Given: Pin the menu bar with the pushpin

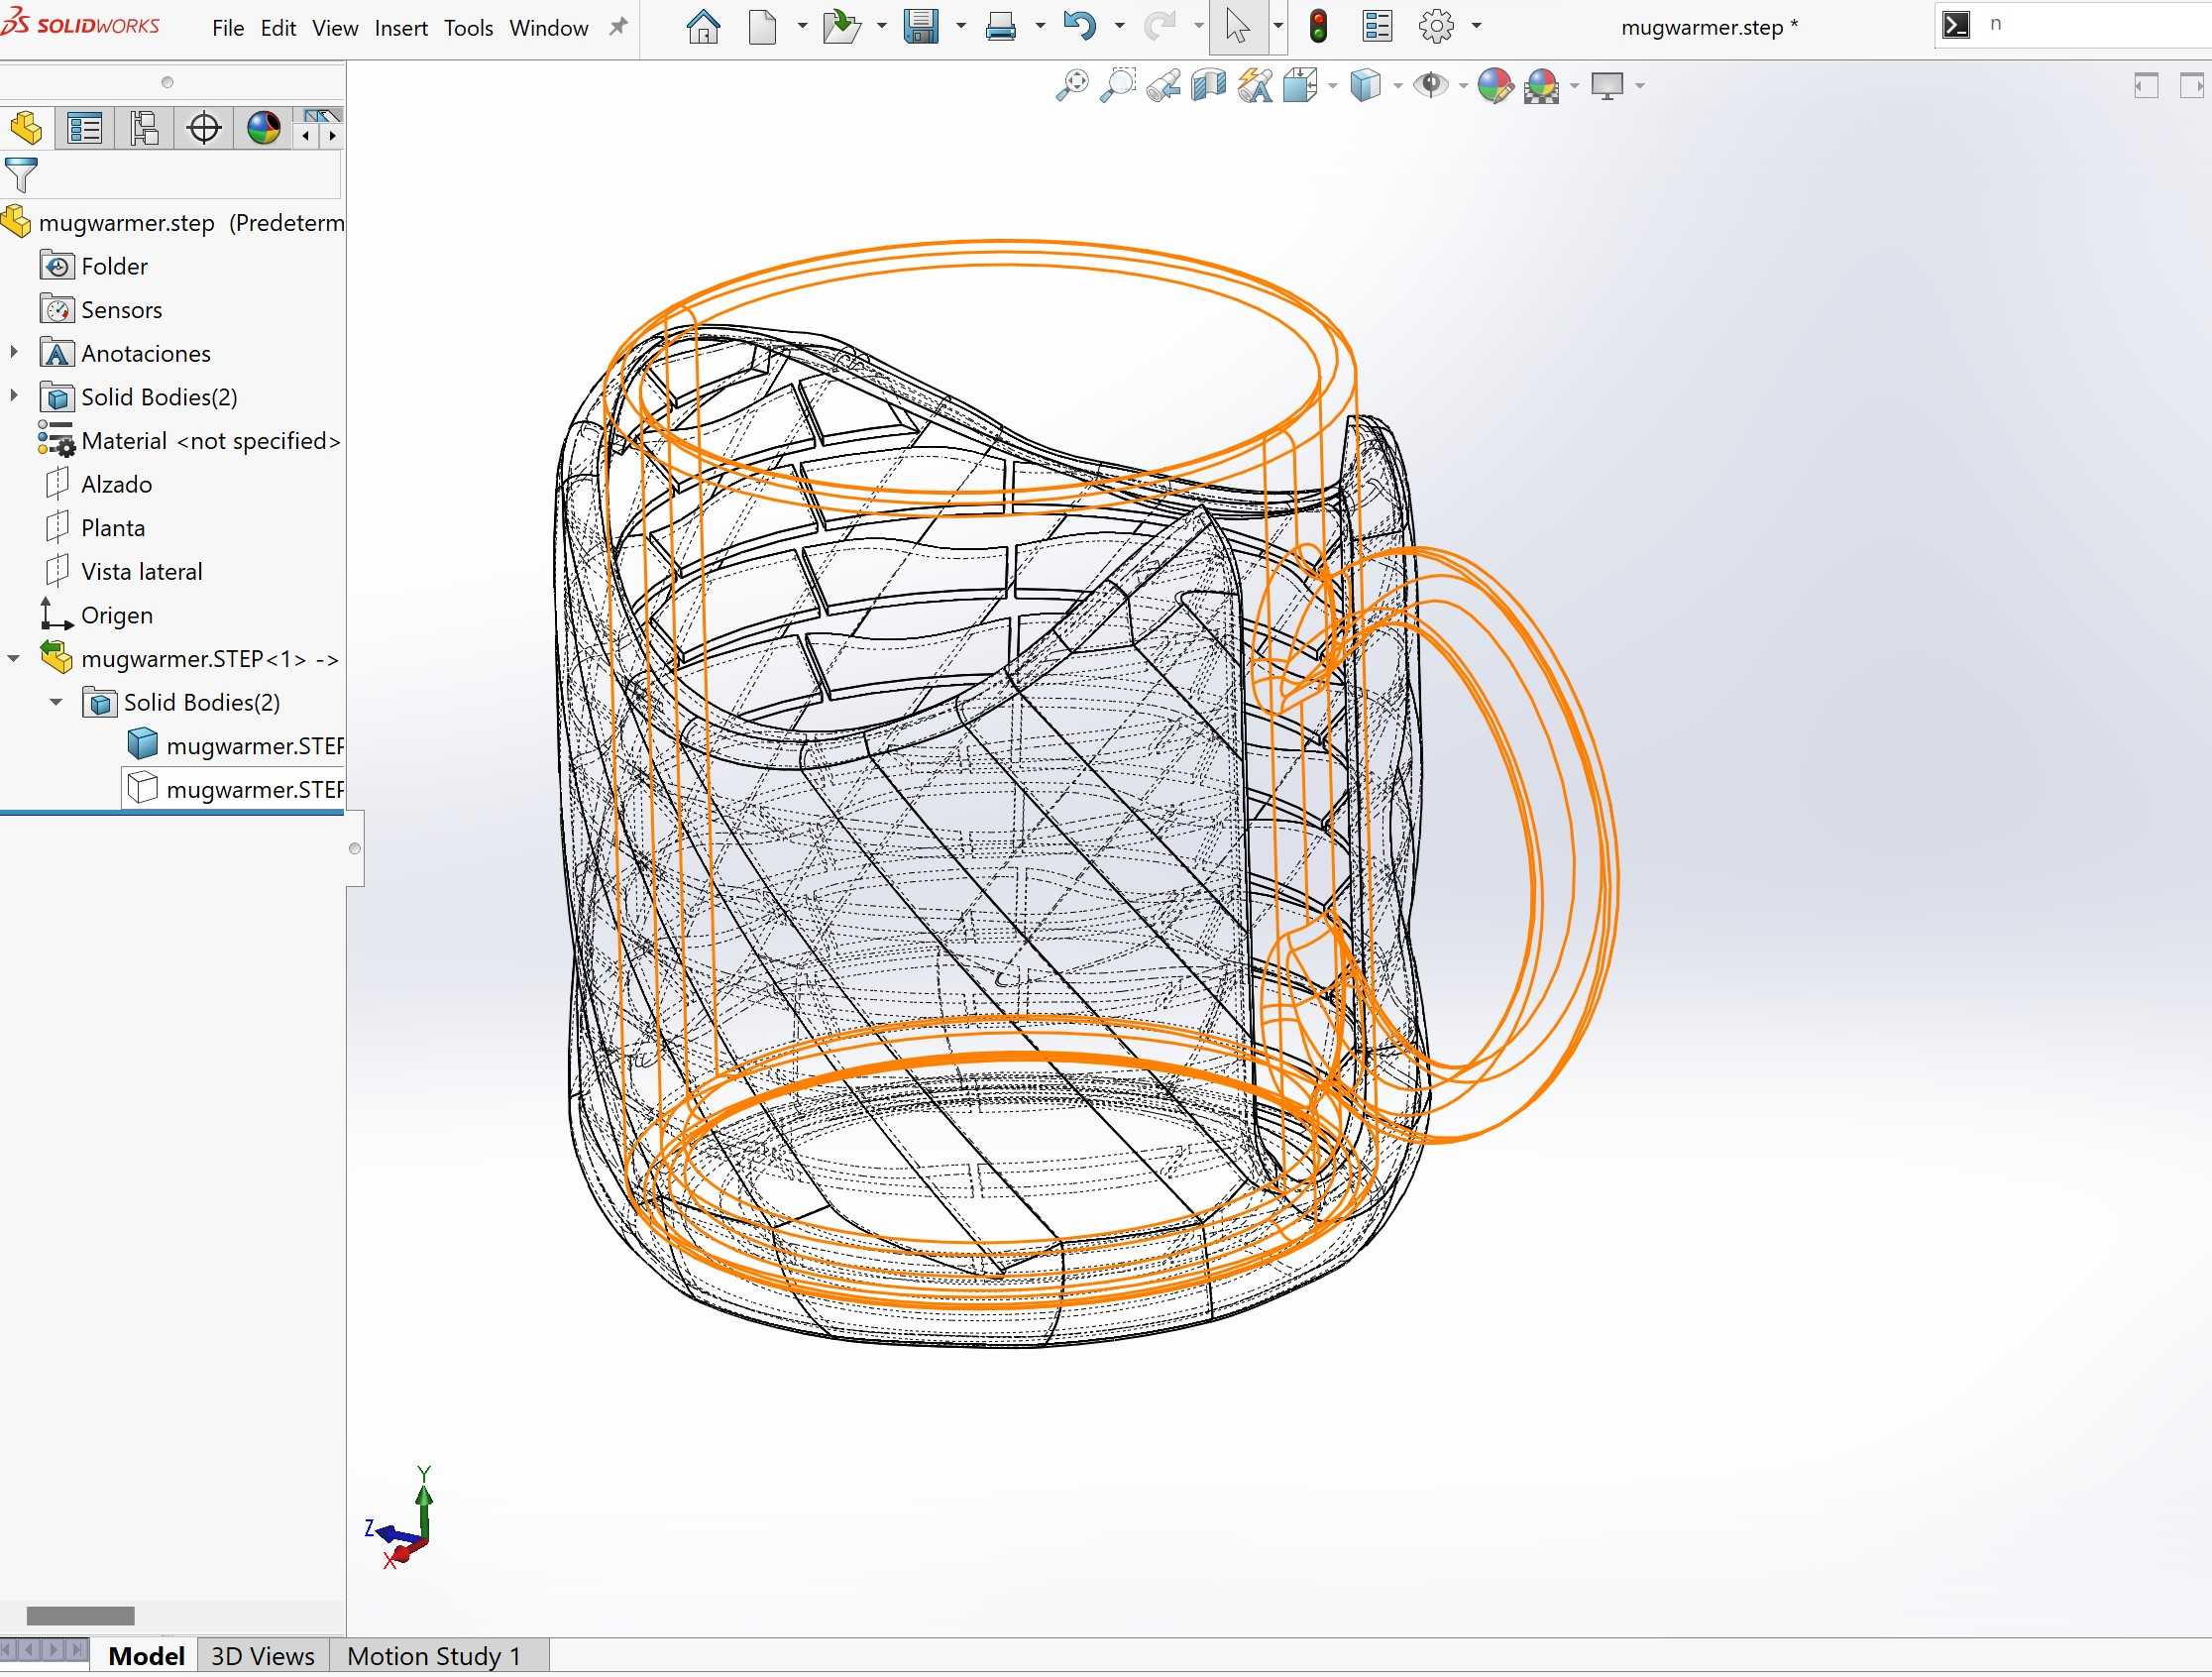Looking at the screenshot, I should (x=618, y=27).
